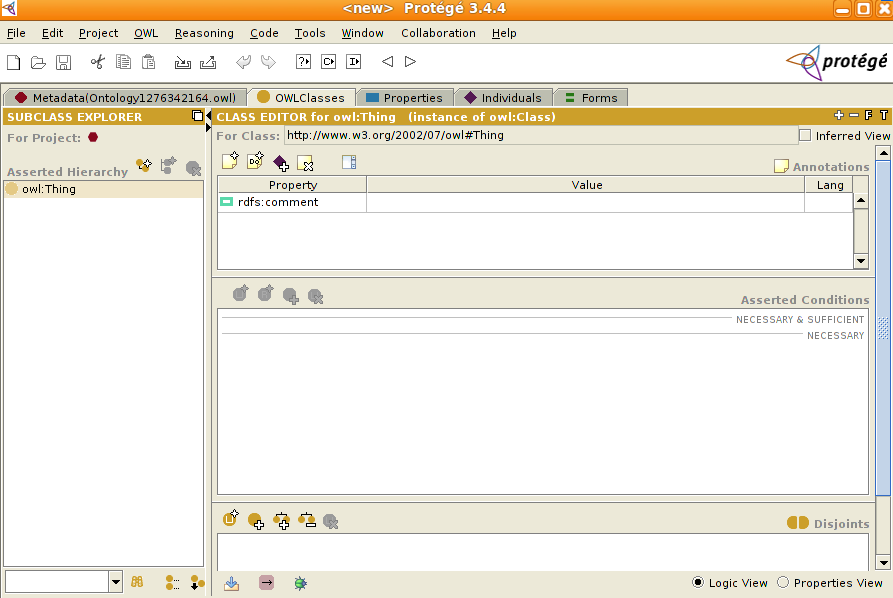
Task: Click the Undo arrow icon
Action: tap(243, 62)
